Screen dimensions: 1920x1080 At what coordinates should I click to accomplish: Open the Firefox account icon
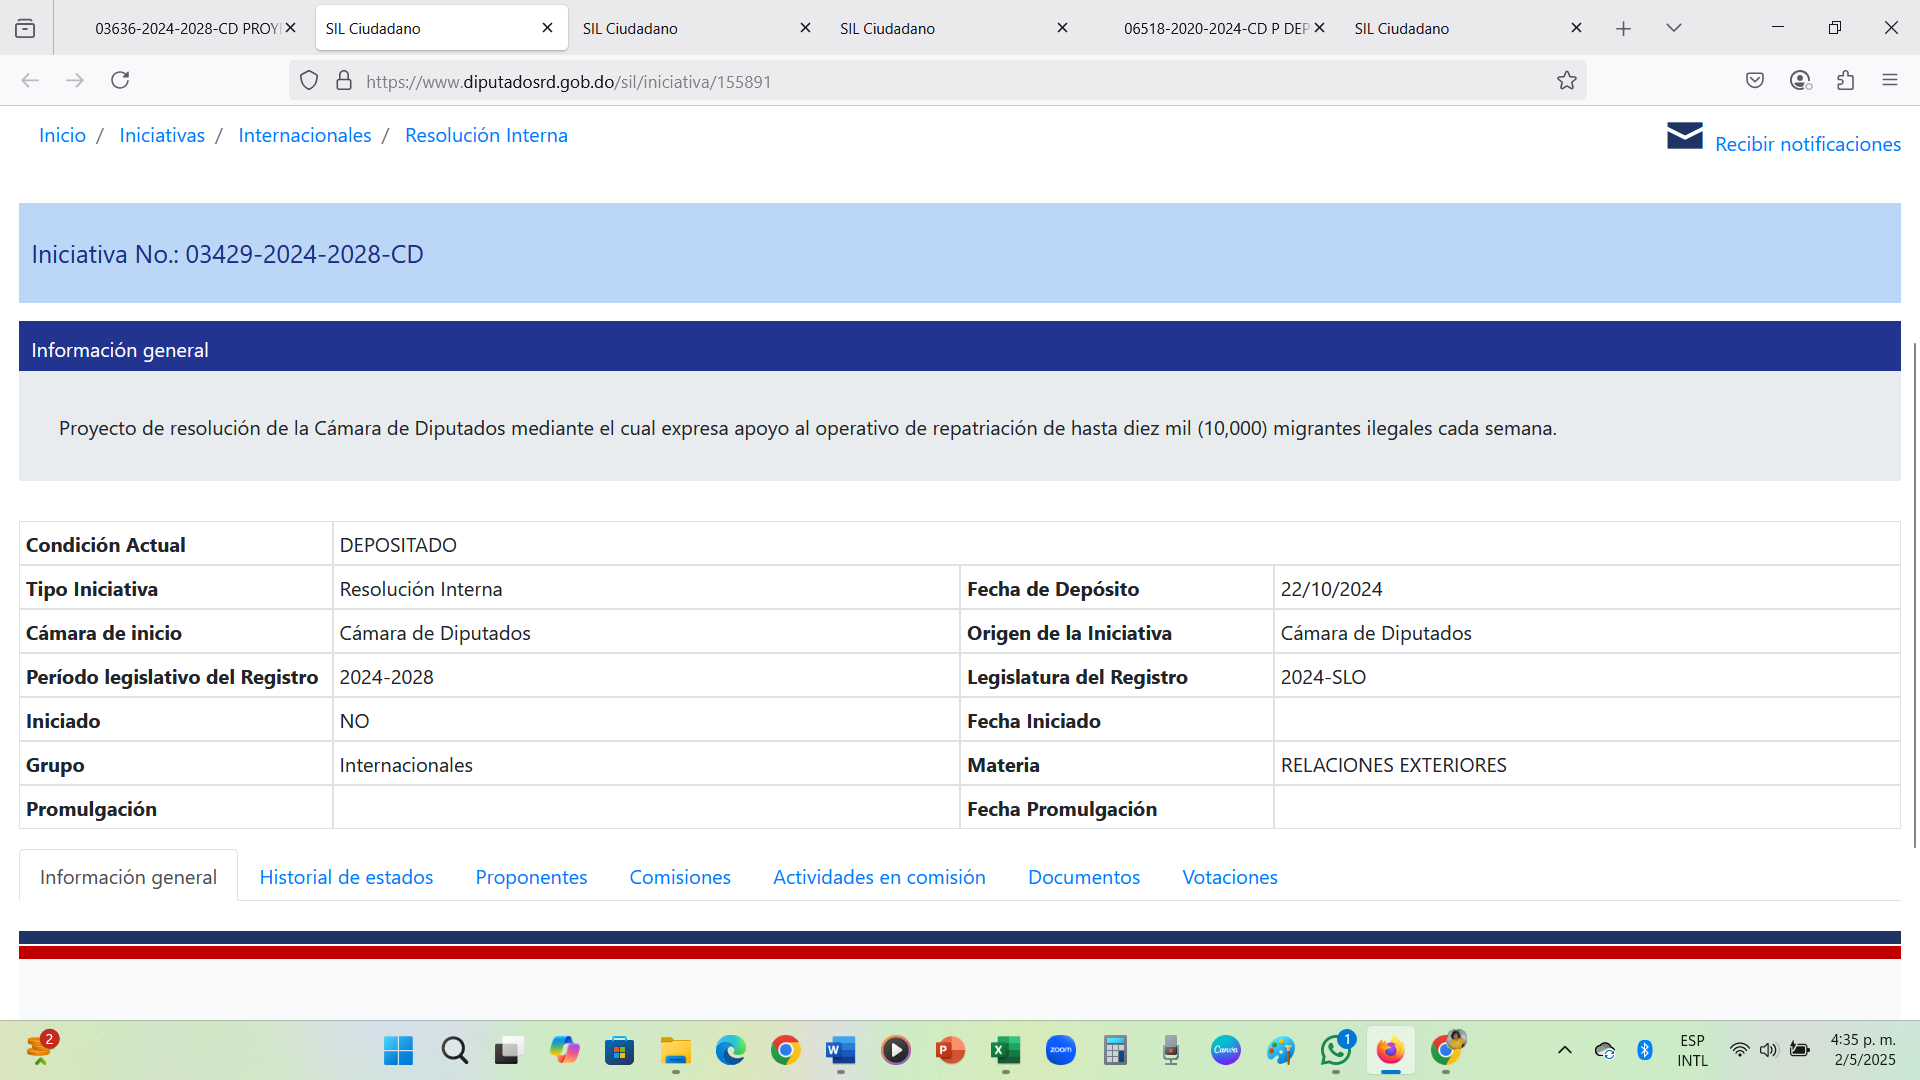pyautogui.click(x=1800, y=80)
